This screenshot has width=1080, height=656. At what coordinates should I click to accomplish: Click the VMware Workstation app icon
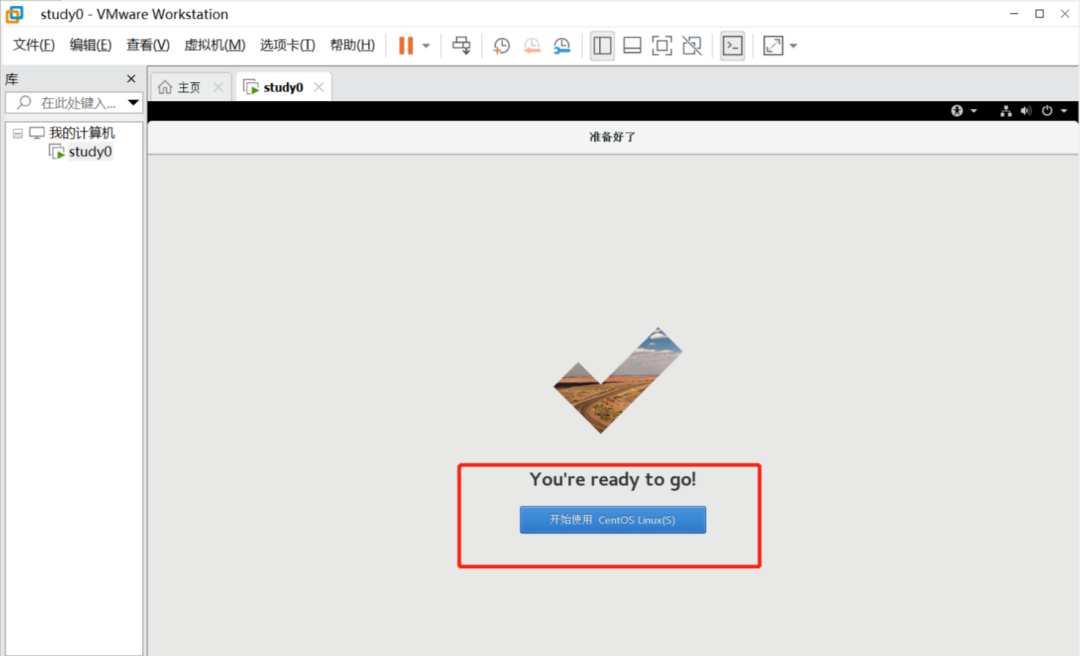14,14
